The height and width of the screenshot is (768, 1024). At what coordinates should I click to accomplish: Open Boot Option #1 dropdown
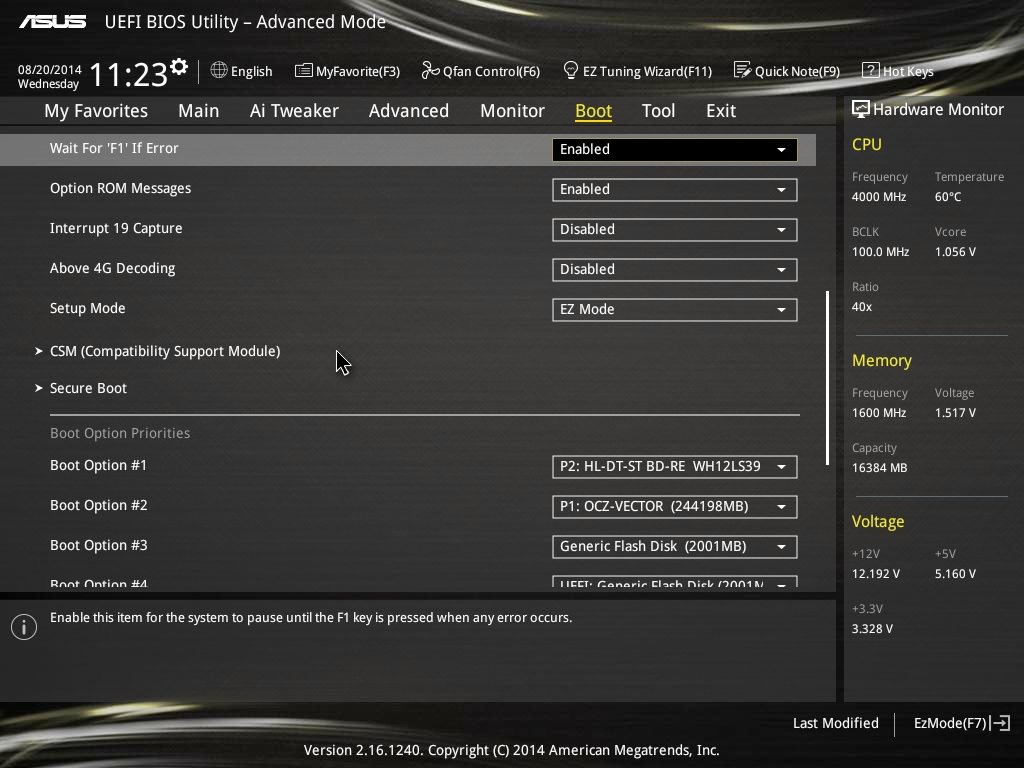coord(674,467)
